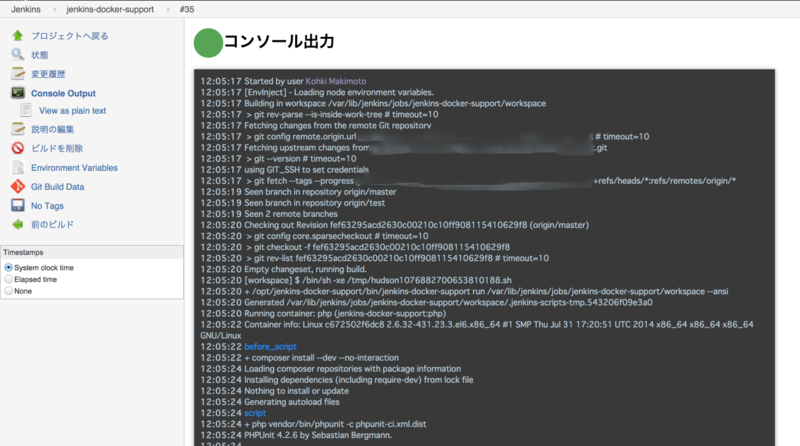Go to 前のビルド previous build
The height and width of the screenshot is (446, 800).
(x=53, y=225)
